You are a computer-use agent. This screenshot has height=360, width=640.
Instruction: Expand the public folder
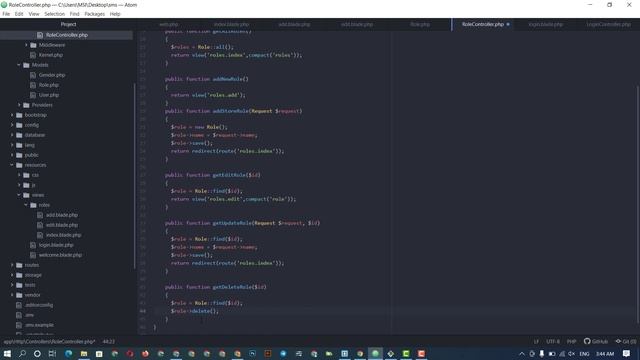coord(12,155)
